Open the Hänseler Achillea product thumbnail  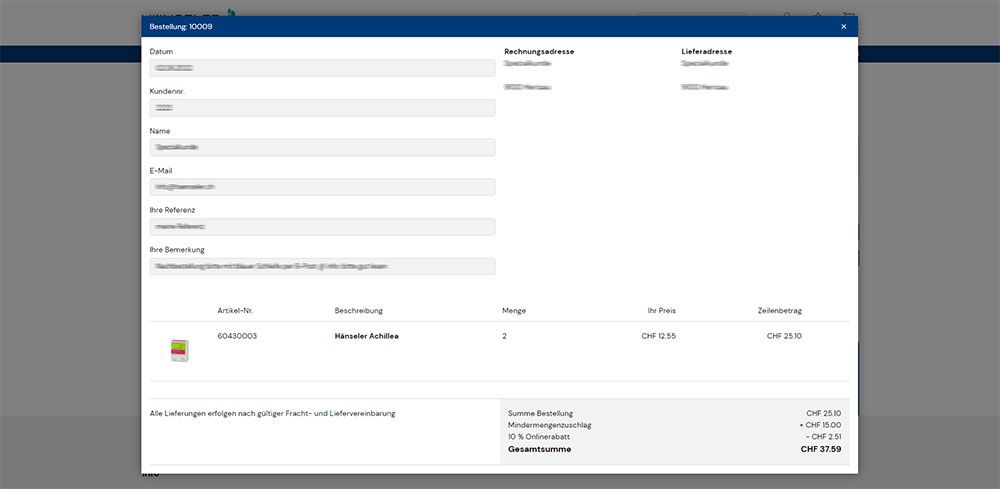[179, 350]
